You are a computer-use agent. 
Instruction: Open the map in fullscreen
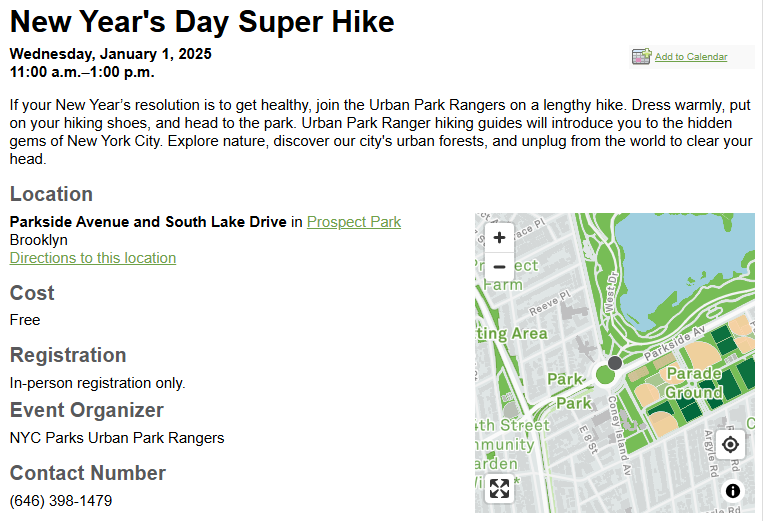tap(499, 488)
